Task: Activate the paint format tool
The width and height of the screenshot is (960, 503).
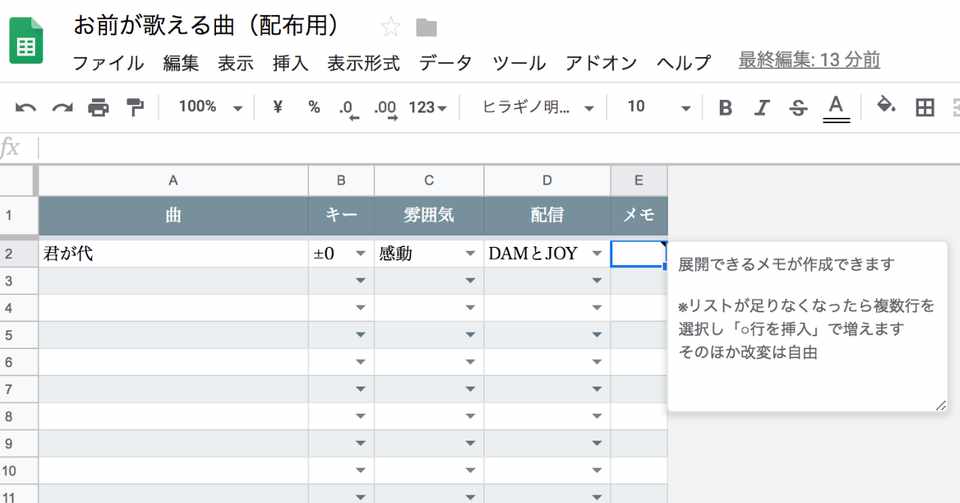Action: 134,107
